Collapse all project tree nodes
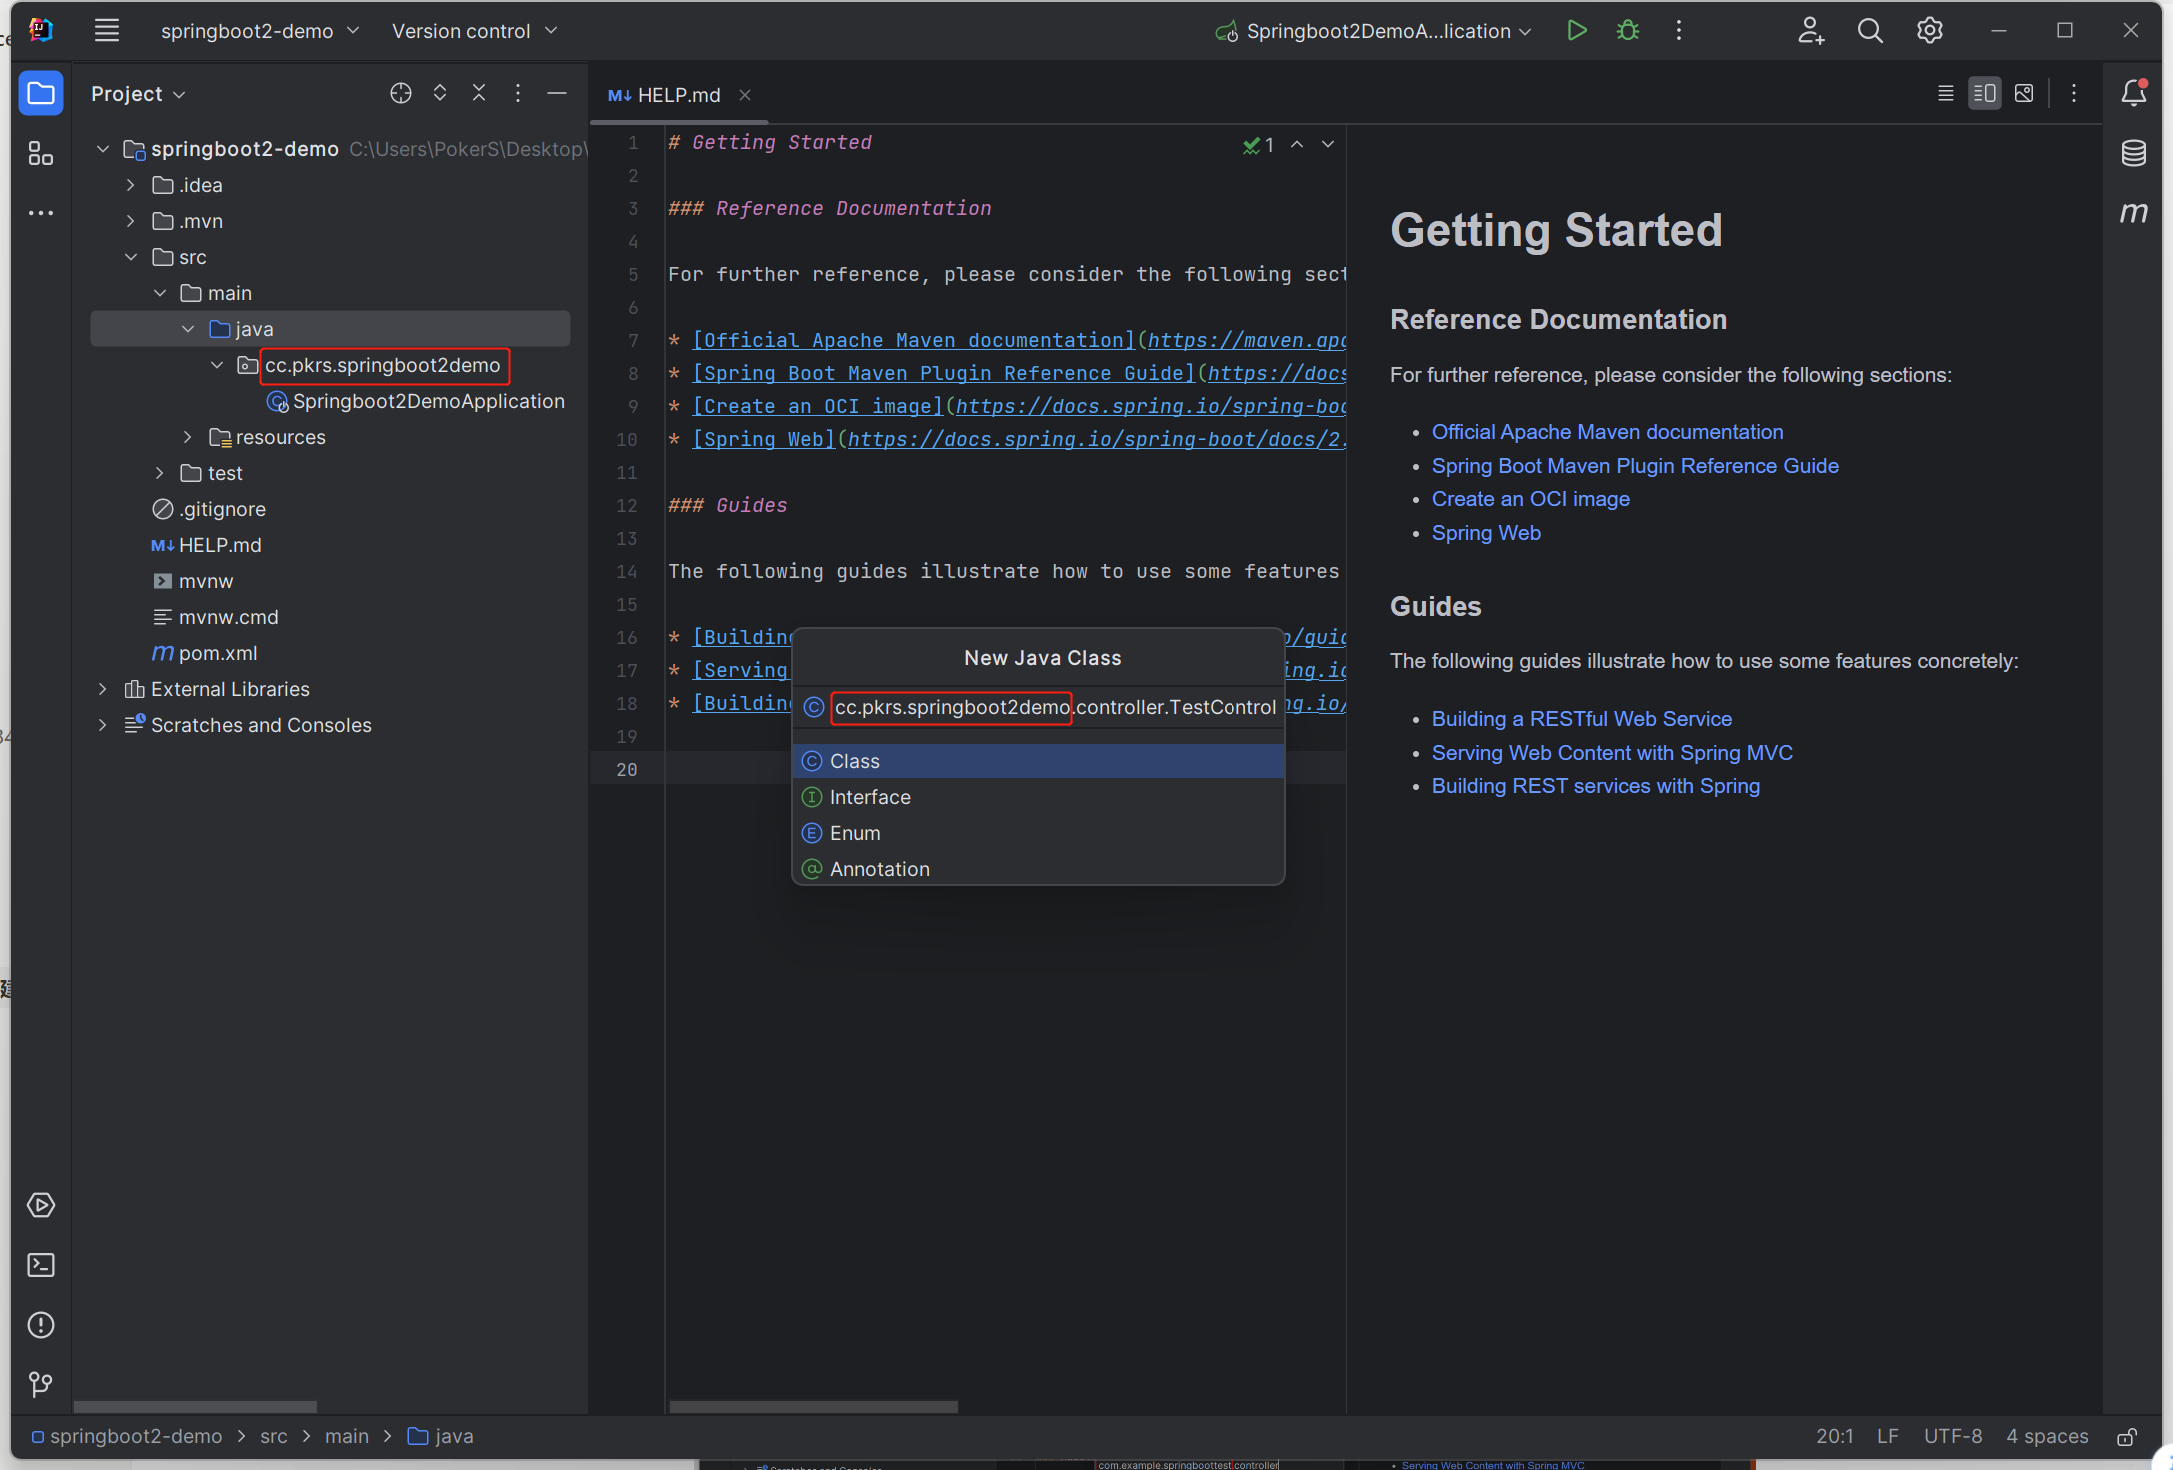This screenshot has width=2173, height=1470. [479, 93]
